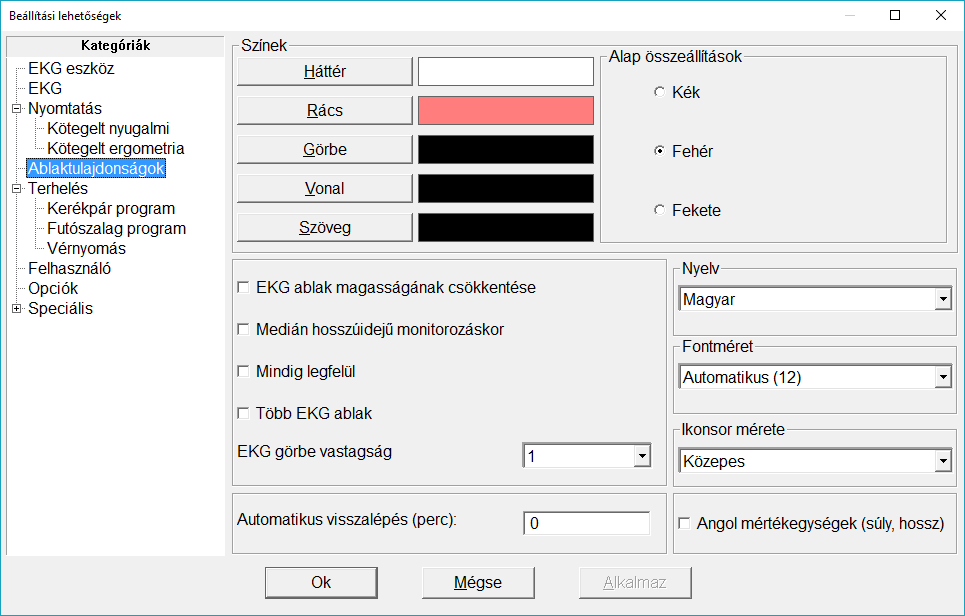This screenshot has width=965, height=616.
Task: Click the Automatikus visszalépés input field
Action: coord(587,523)
